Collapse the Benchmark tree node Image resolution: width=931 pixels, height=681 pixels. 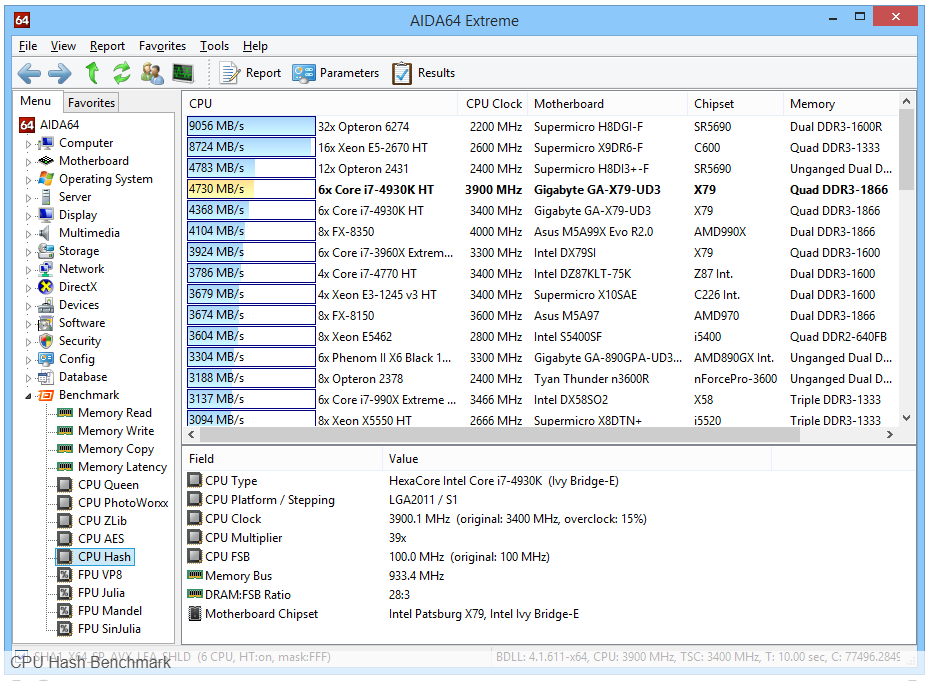click(x=28, y=396)
